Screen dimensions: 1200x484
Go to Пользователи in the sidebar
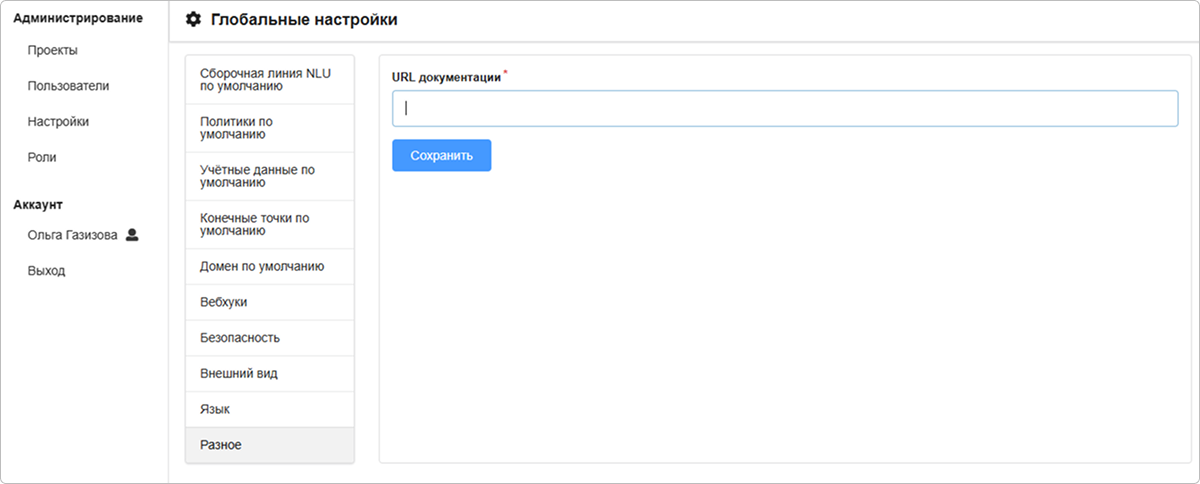(x=68, y=86)
